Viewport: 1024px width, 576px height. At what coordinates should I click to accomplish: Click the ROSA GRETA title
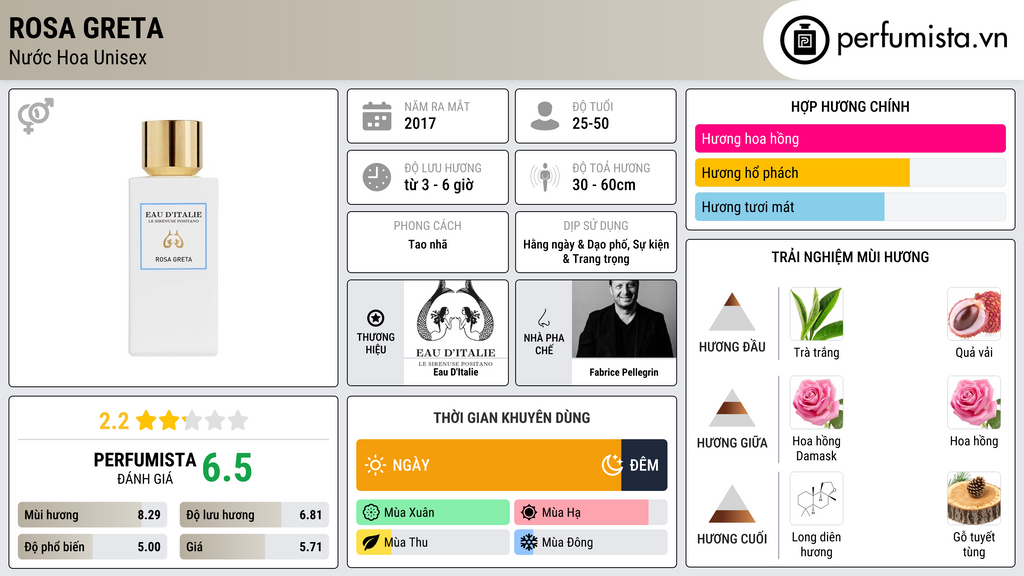(86, 29)
